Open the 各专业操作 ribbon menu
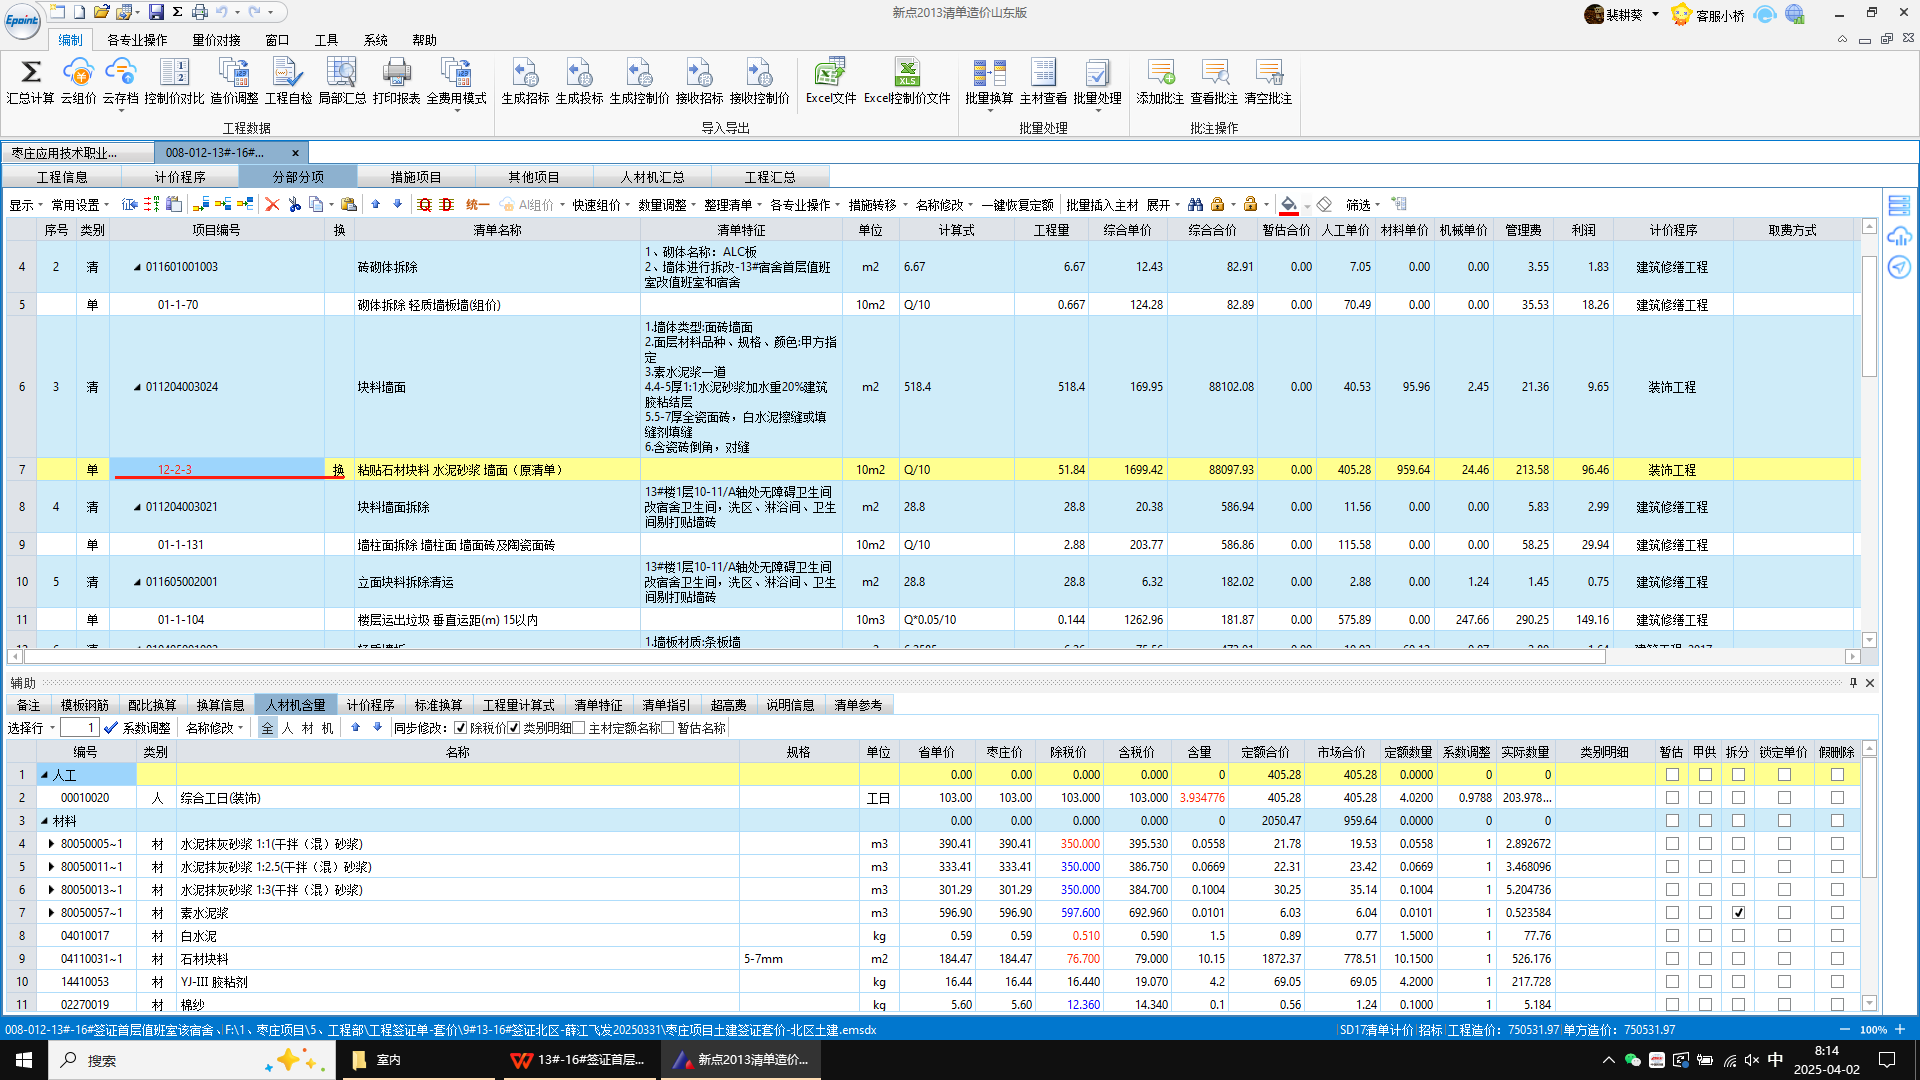1920x1080 pixels. [137, 40]
